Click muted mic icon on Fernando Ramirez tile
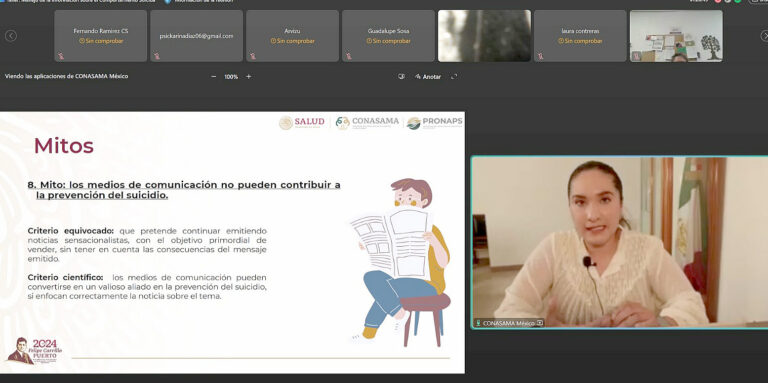Screen dimensions: 768x383 [61, 56]
